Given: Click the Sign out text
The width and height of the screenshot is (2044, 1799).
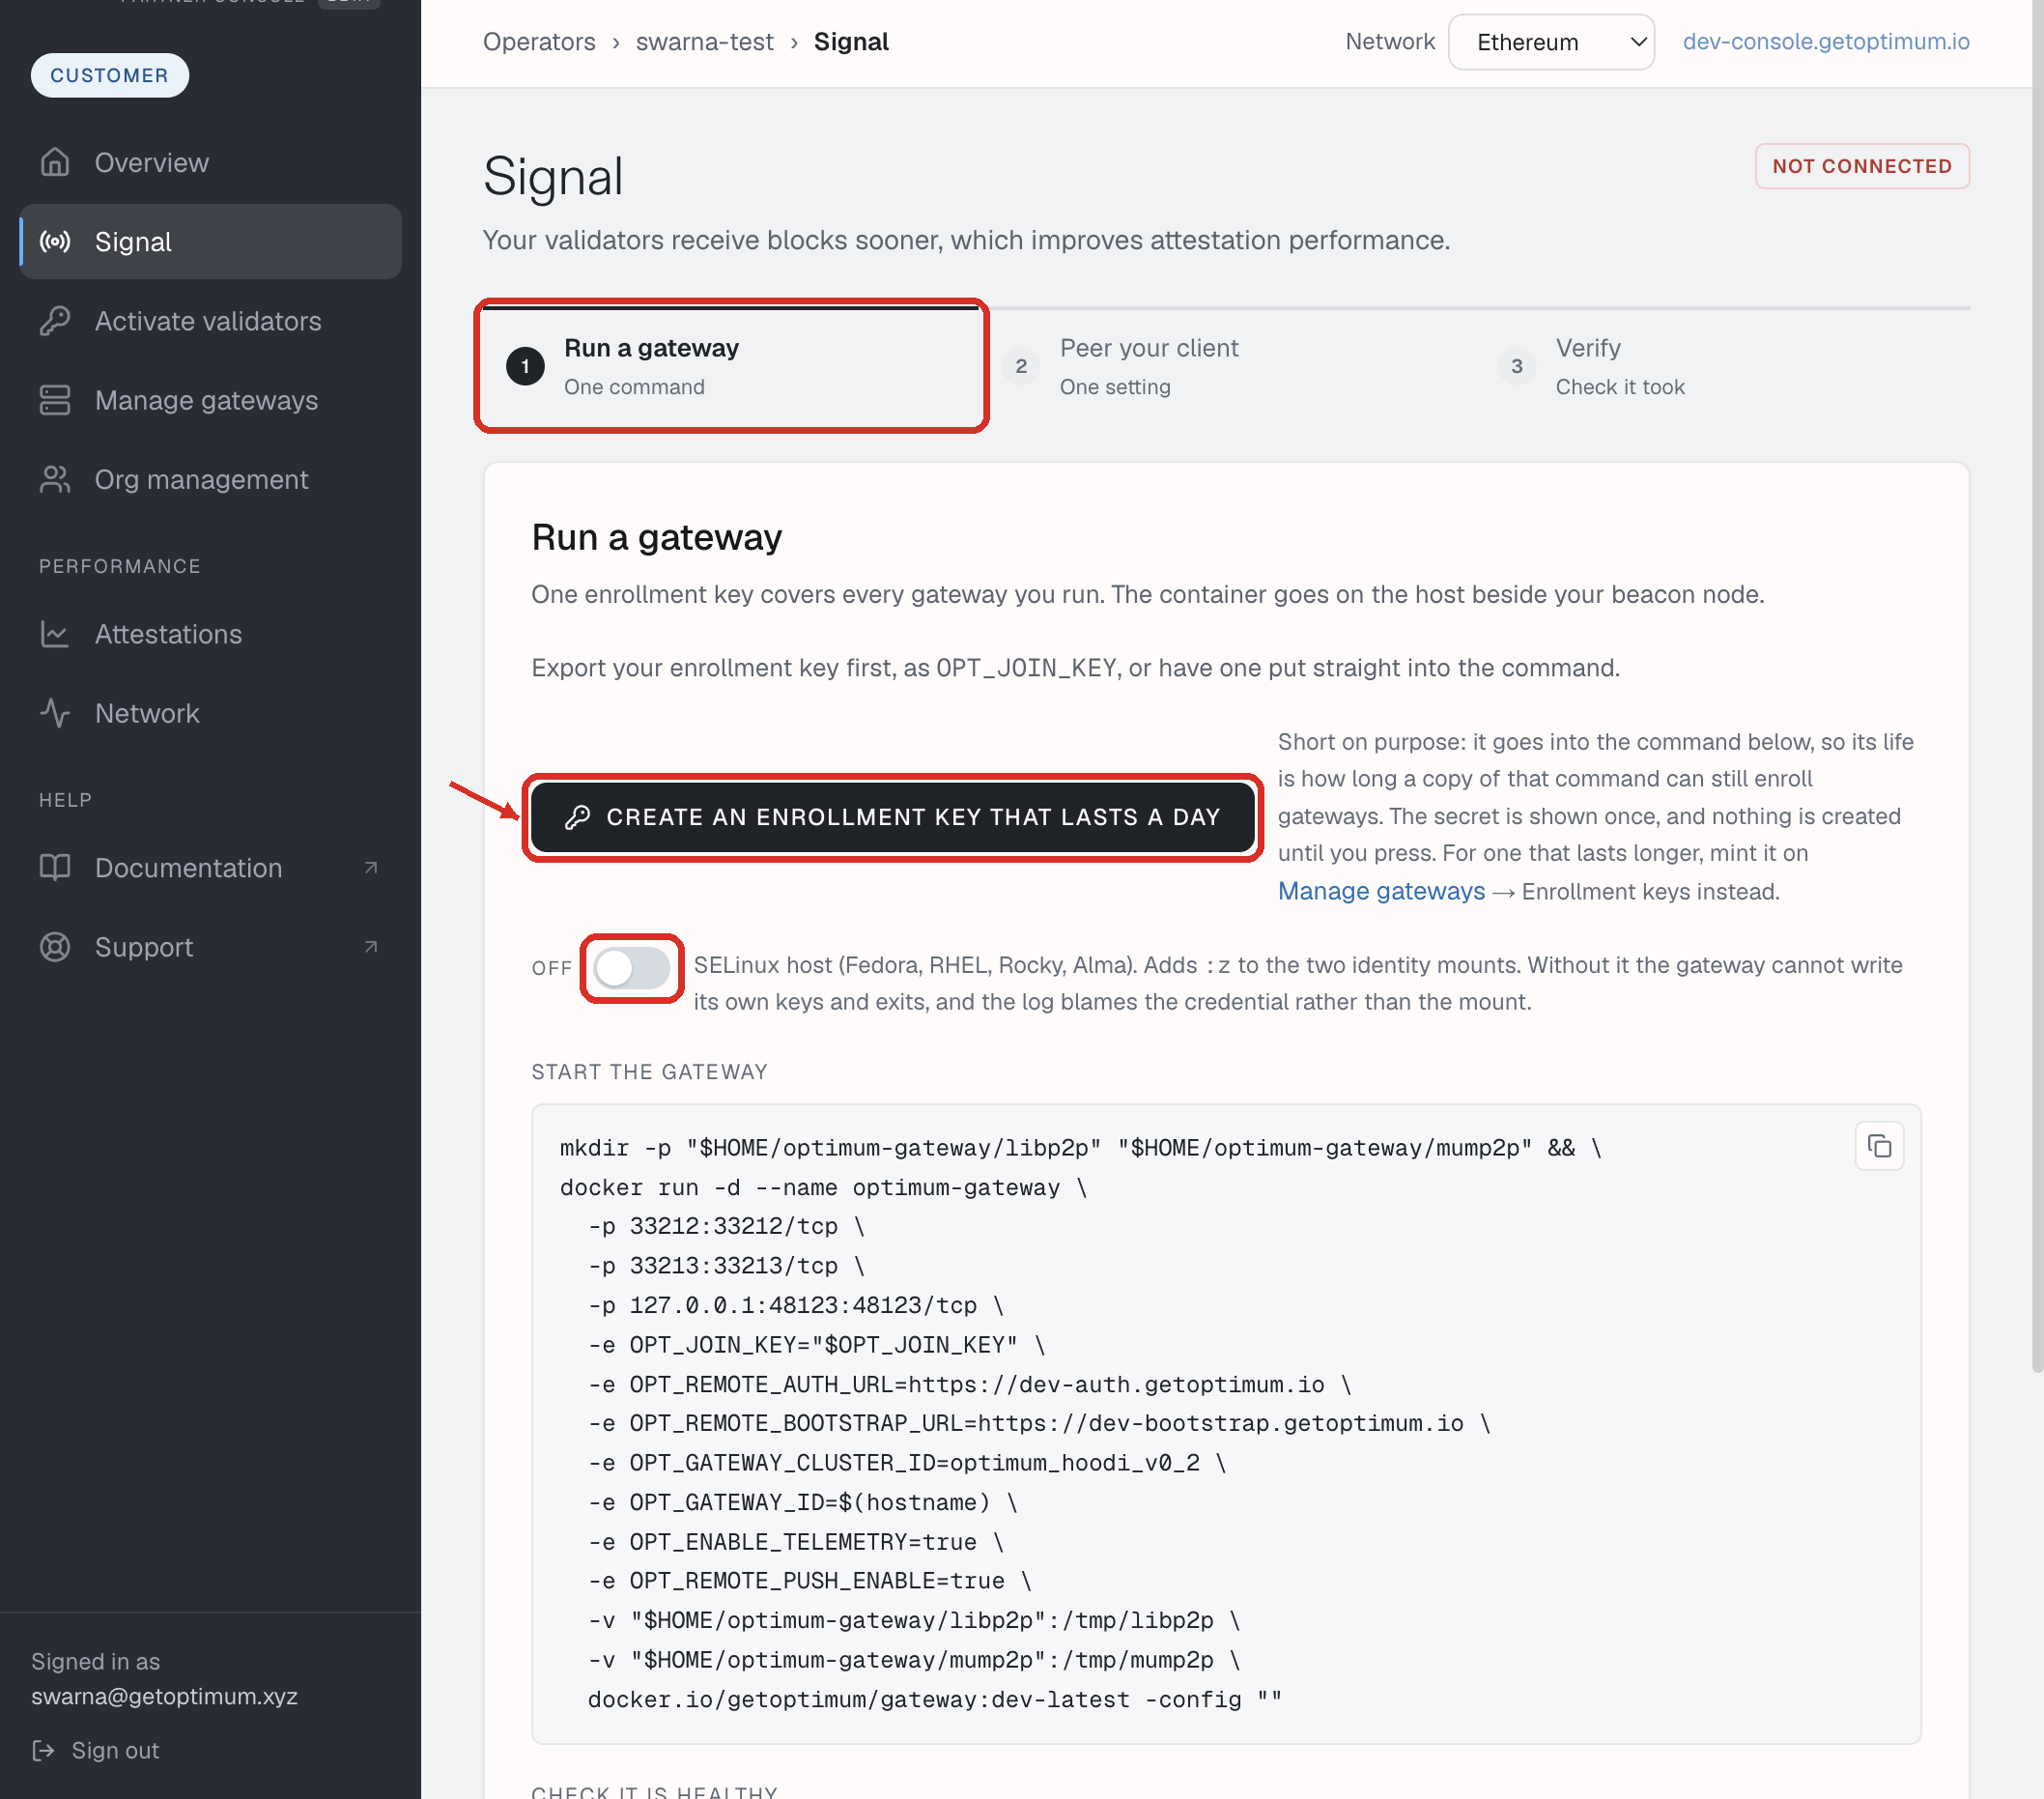Looking at the screenshot, I should click(x=115, y=1750).
